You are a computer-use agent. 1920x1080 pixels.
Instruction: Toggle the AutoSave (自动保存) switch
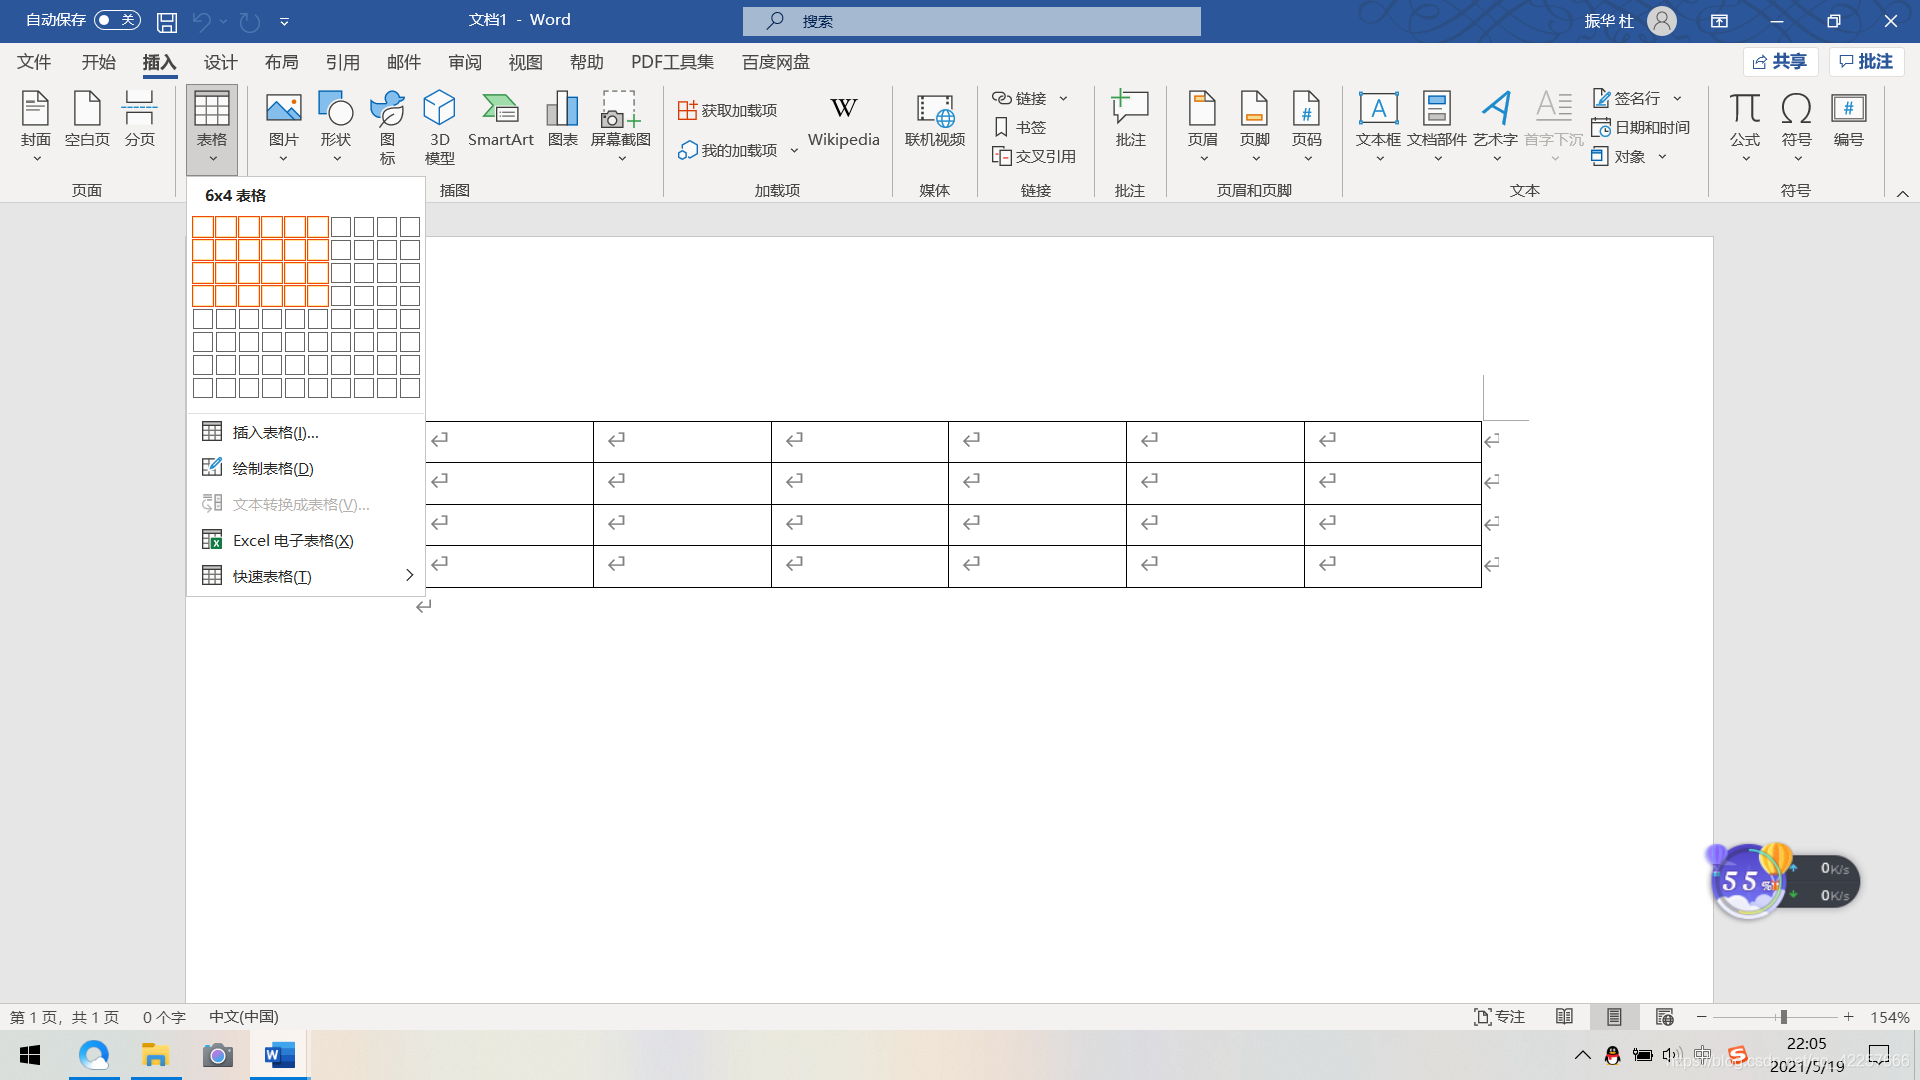pyautogui.click(x=117, y=20)
